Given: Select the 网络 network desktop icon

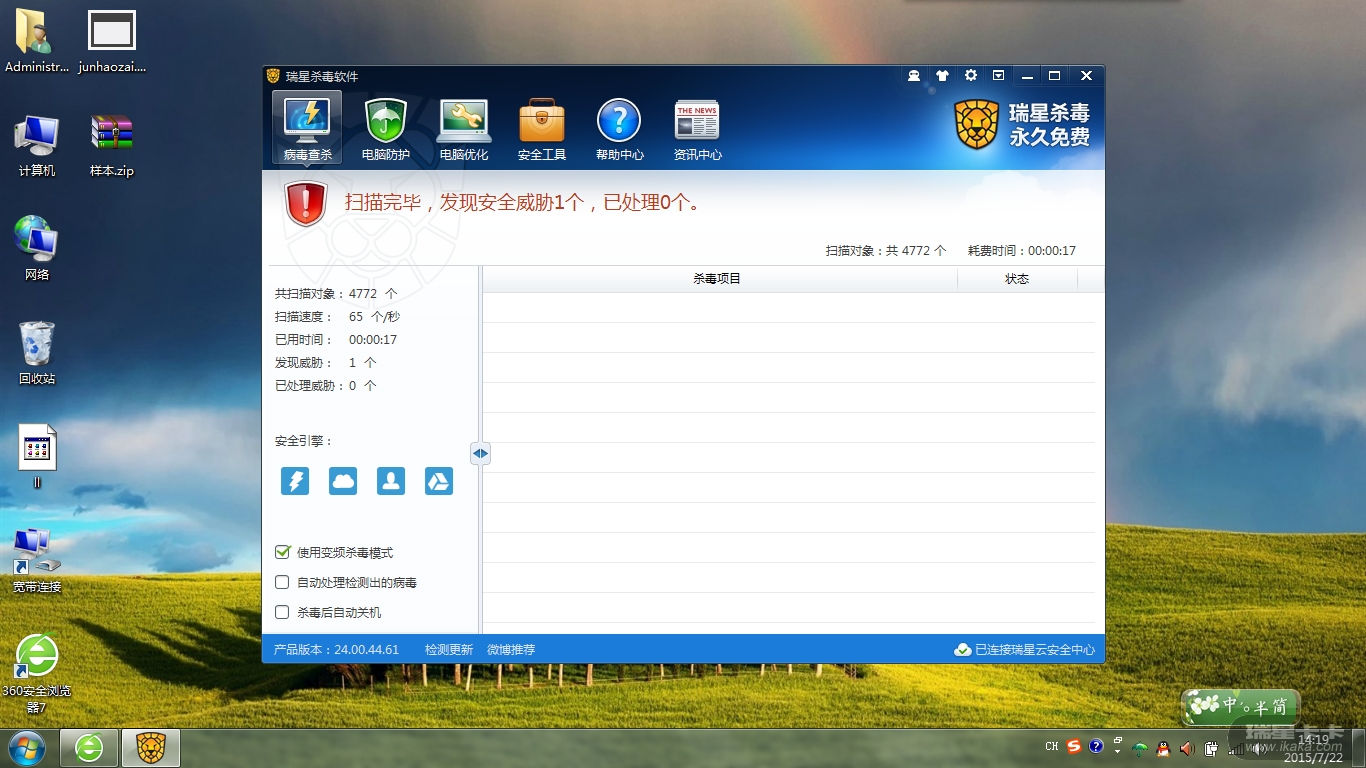Looking at the screenshot, I should click(37, 248).
